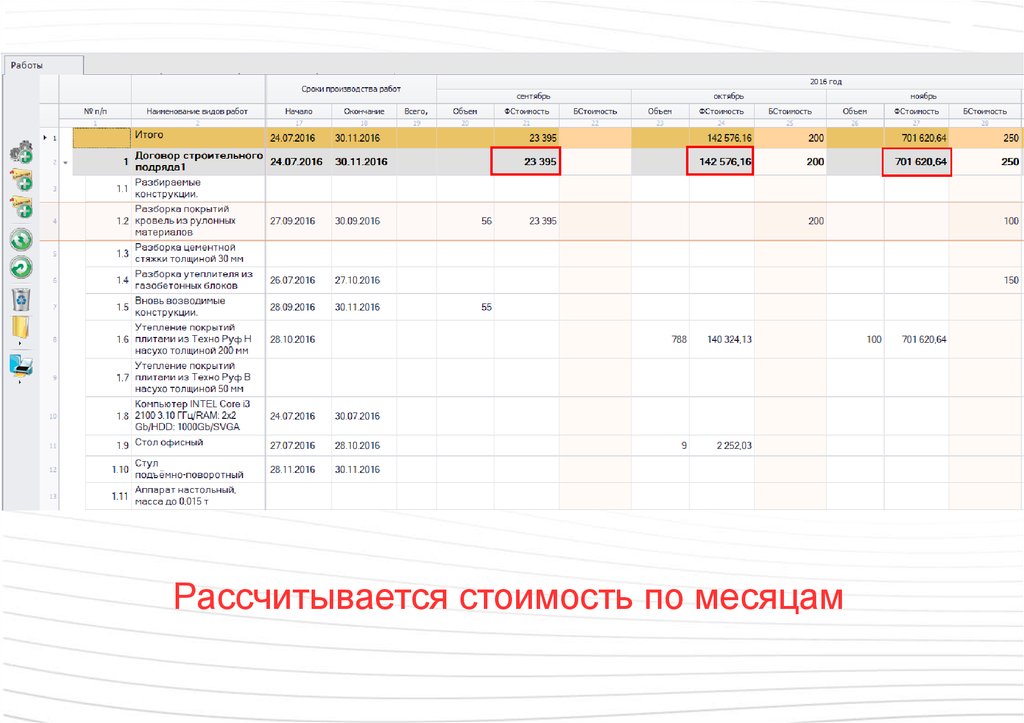This screenshot has height=723, width=1024.
Task: Select the Разбираемые конструкции row
Action: point(198,188)
